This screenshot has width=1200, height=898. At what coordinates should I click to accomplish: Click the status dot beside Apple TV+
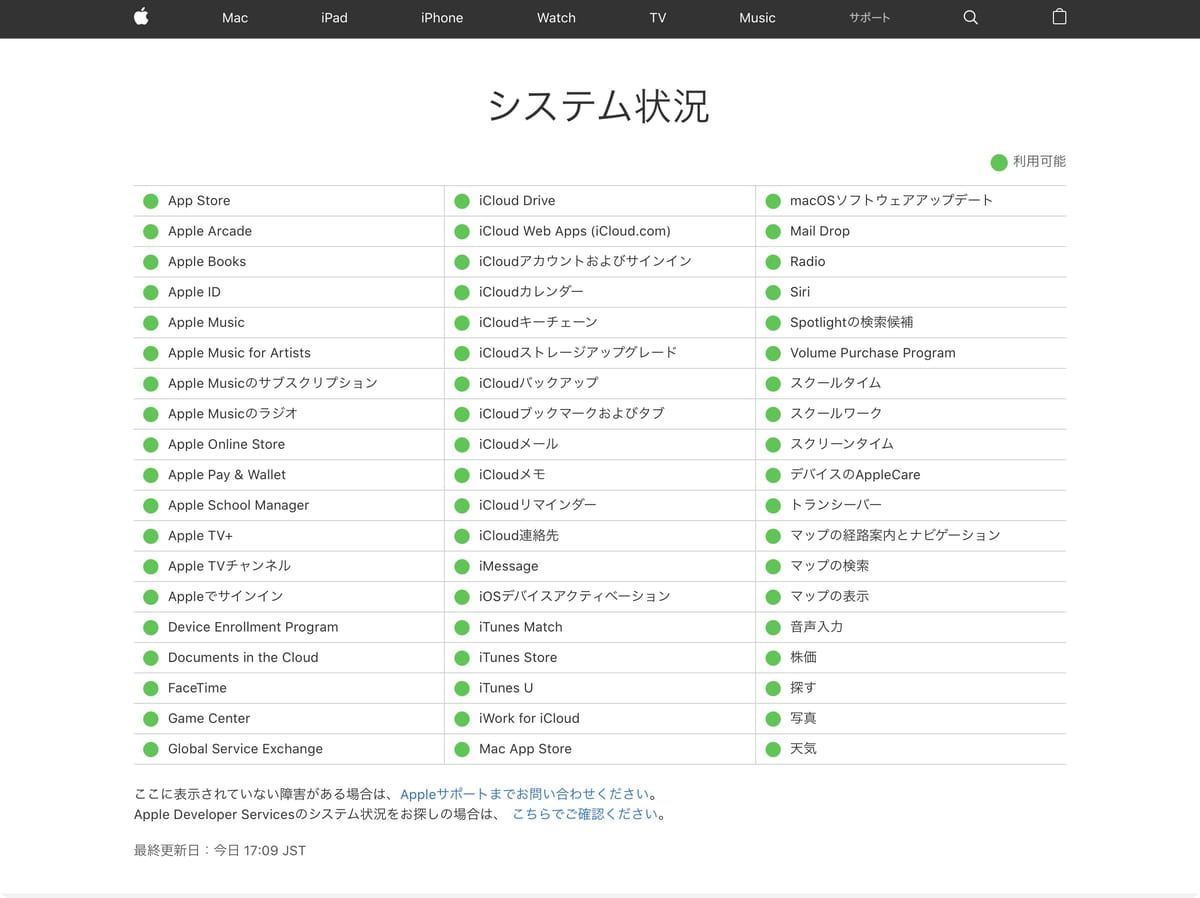click(150, 536)
